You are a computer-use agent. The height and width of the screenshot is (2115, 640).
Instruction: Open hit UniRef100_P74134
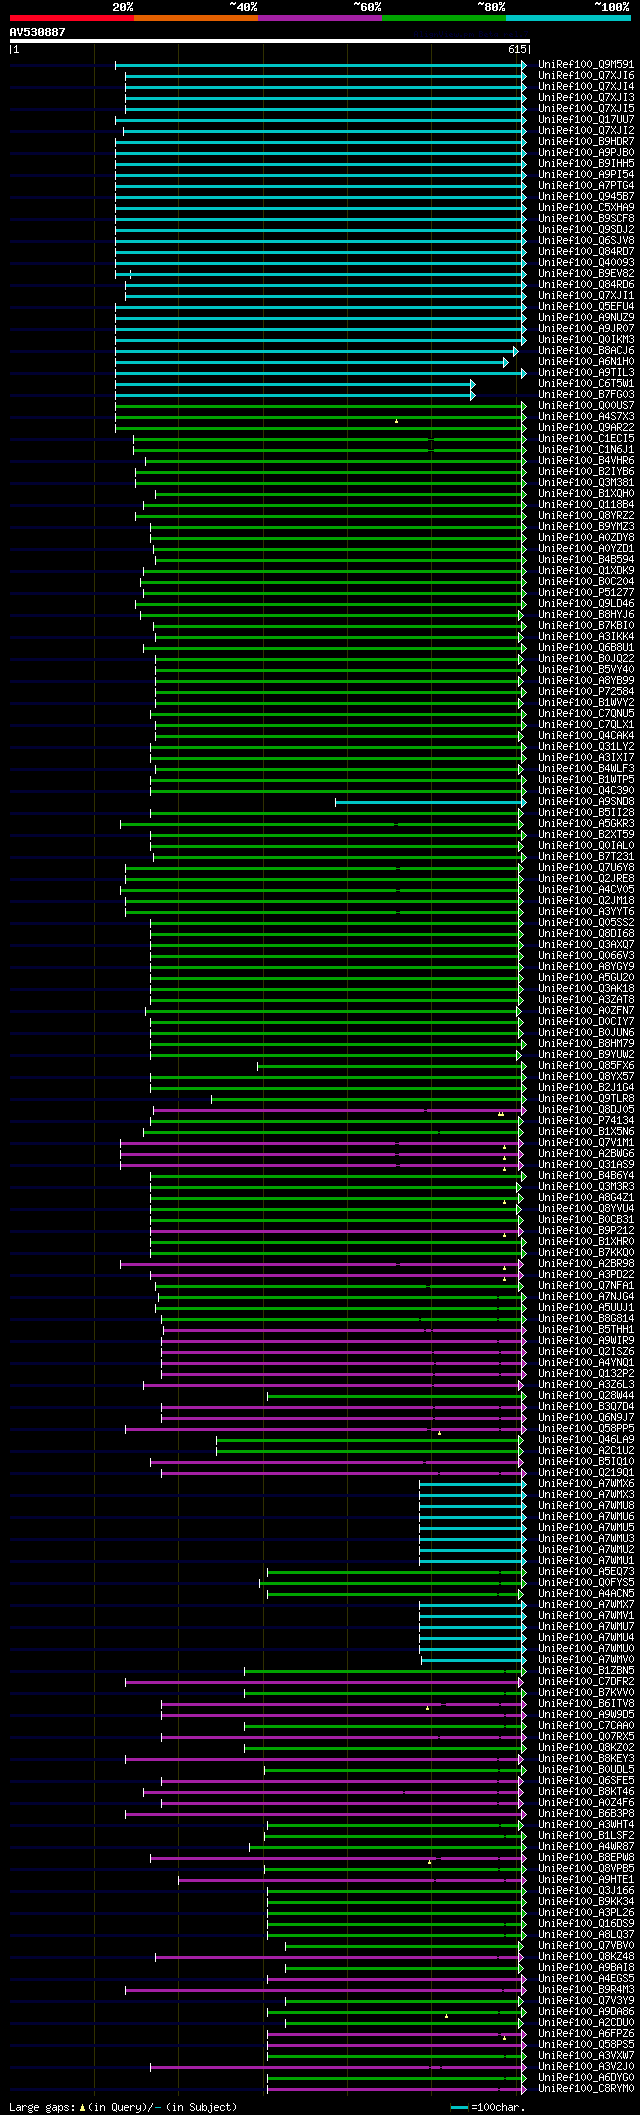point(586,1120)
